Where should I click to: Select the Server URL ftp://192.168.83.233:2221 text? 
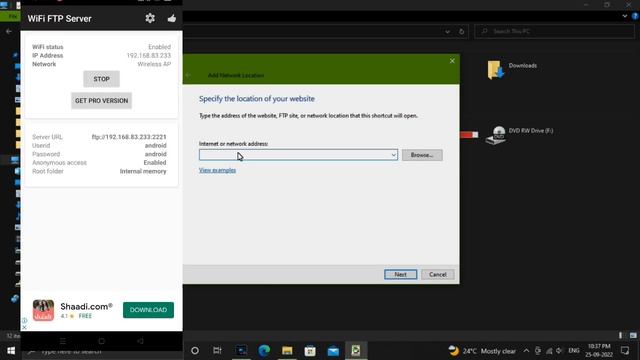(x=129, y=137)
